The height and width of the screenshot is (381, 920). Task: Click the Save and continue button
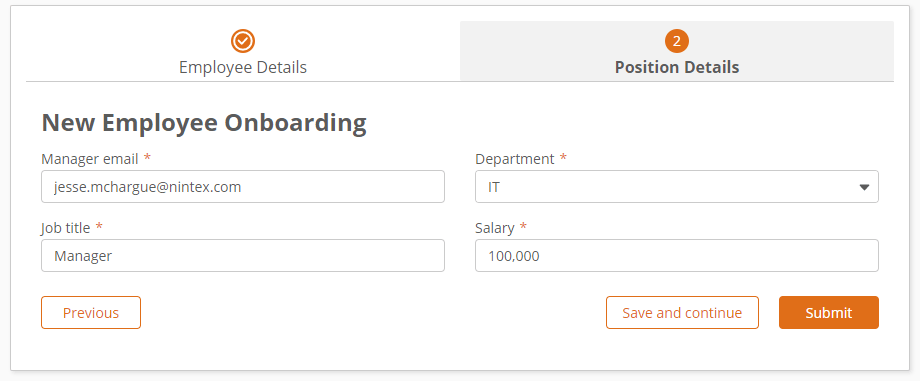click(682, 312)
